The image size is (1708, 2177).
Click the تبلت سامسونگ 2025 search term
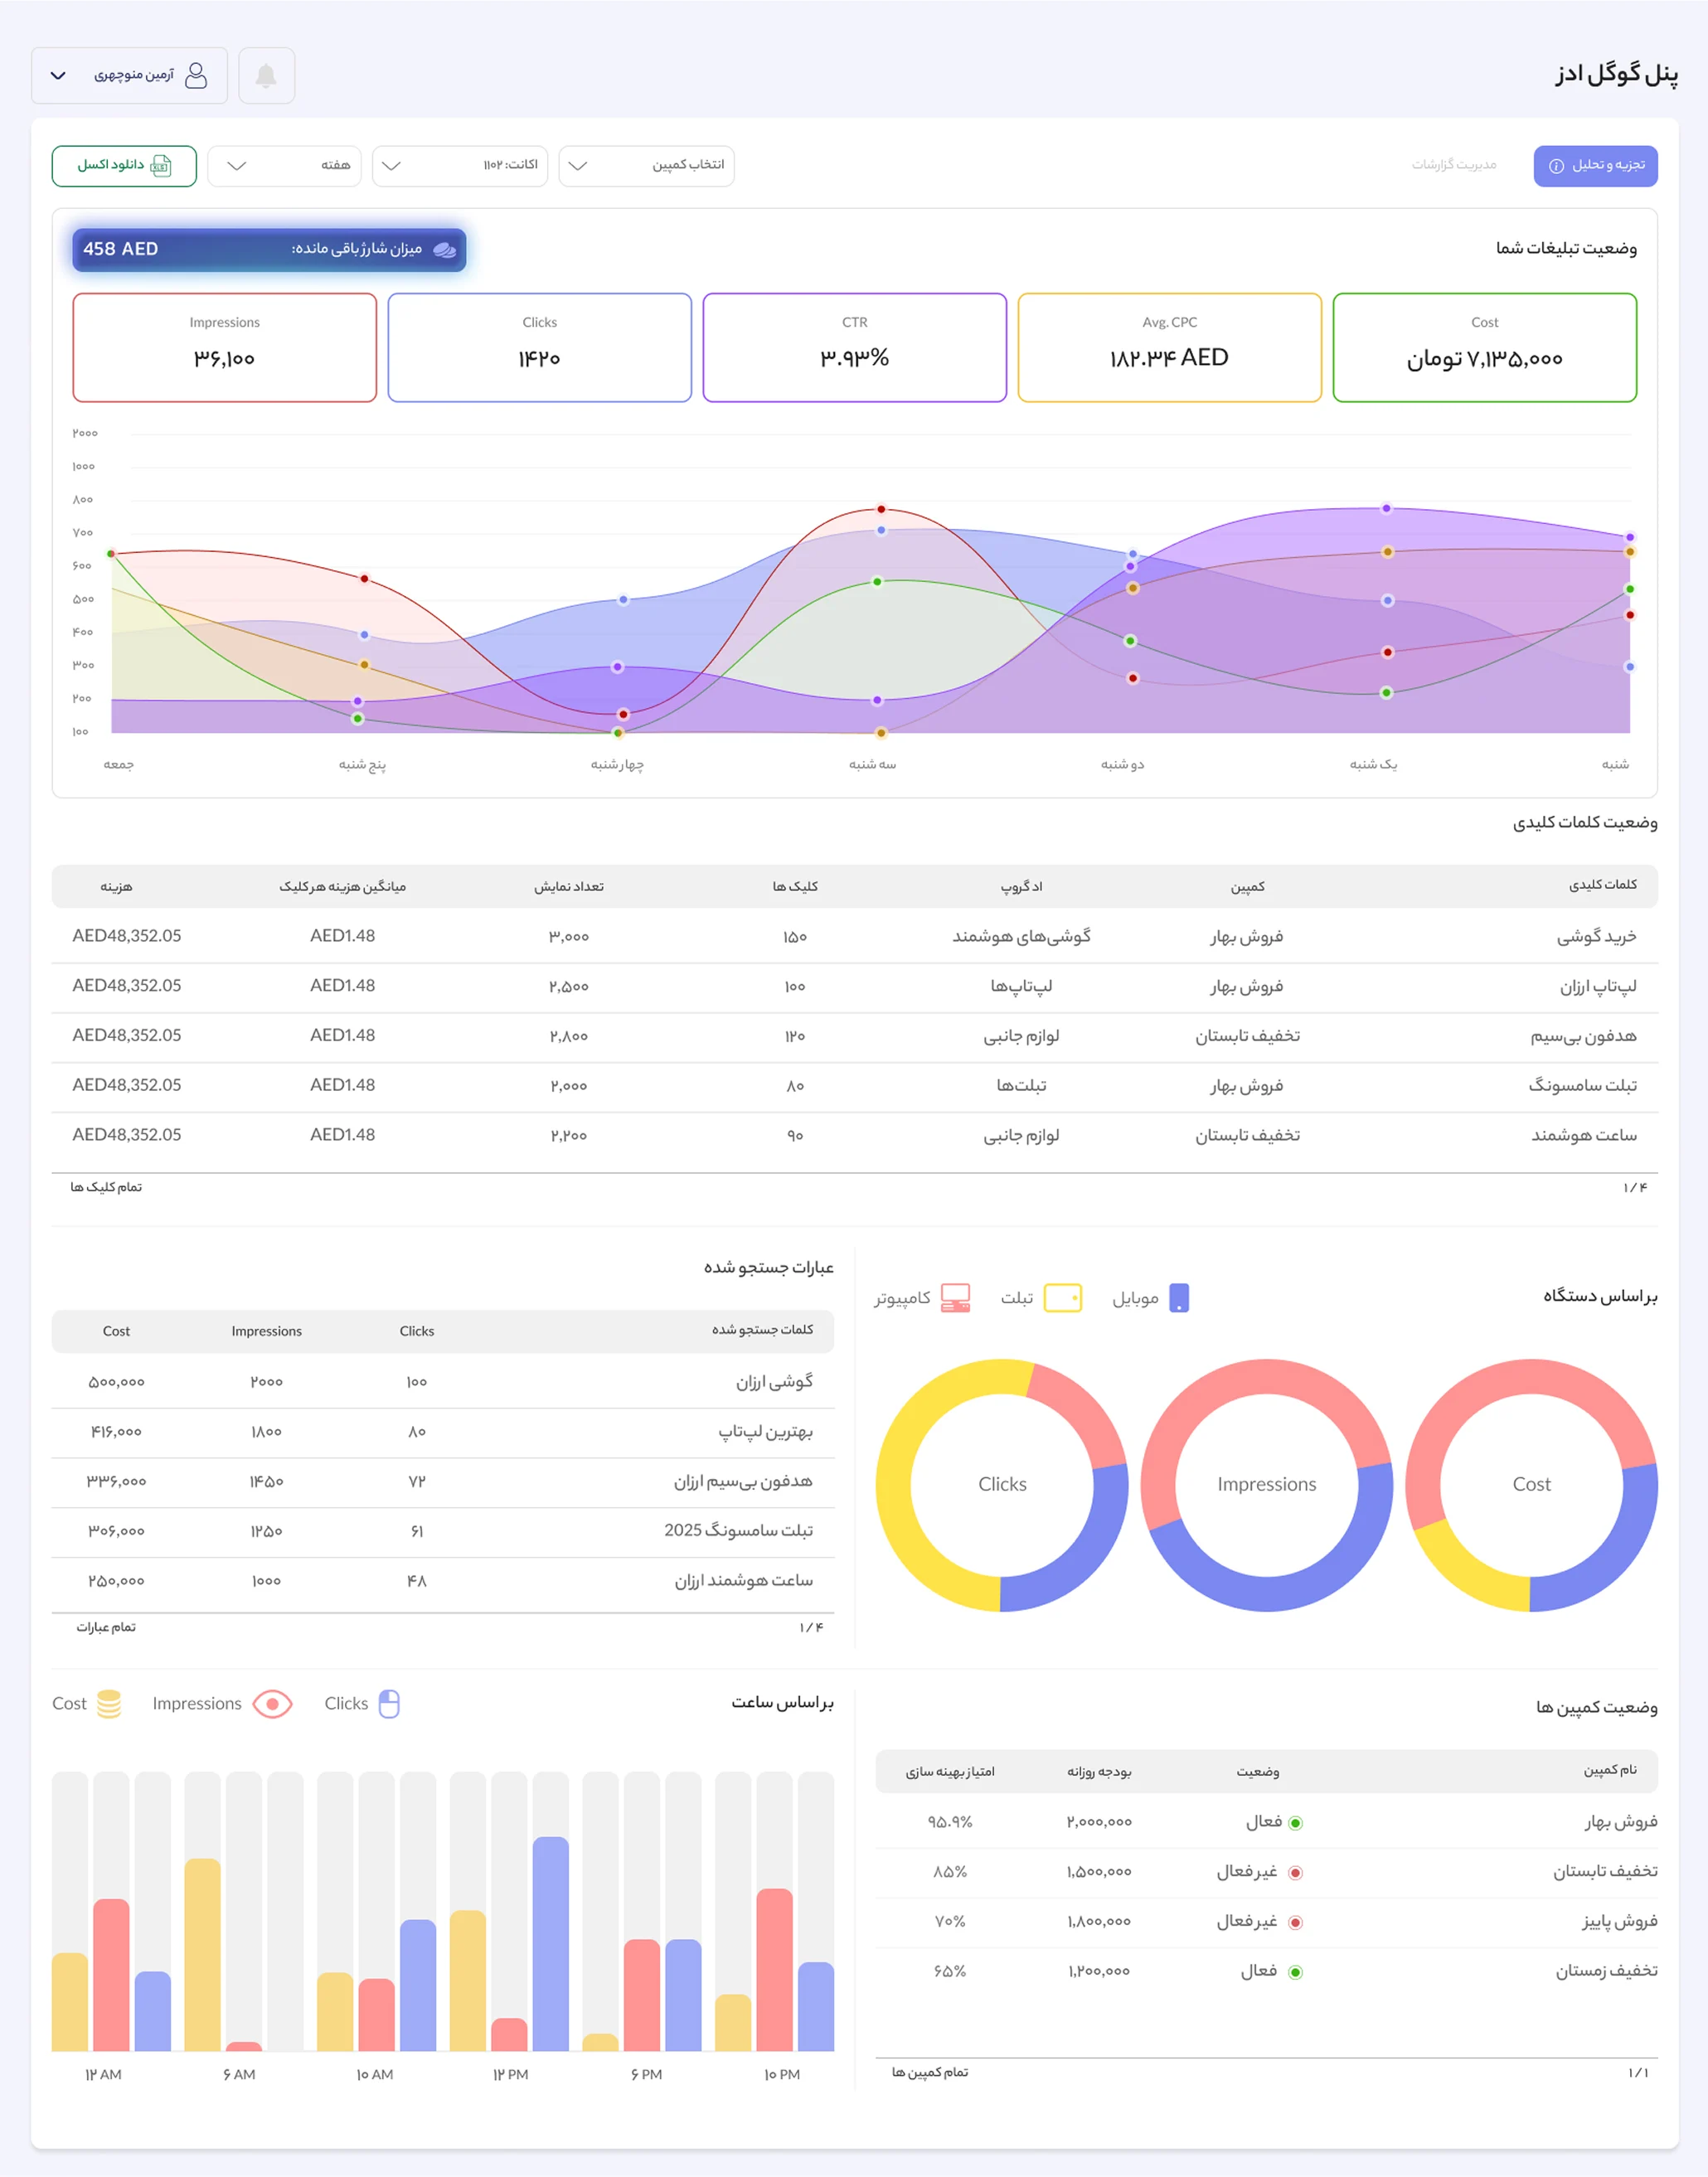(738, 1530)
